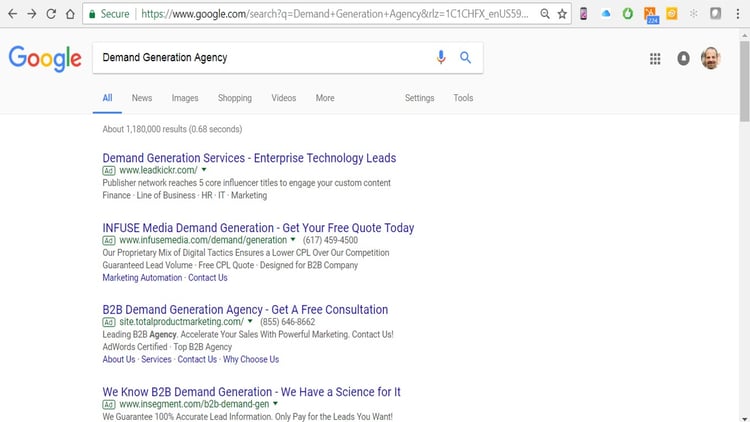Open Contact Us sitelink under INFUSE Media

[208, 278]
